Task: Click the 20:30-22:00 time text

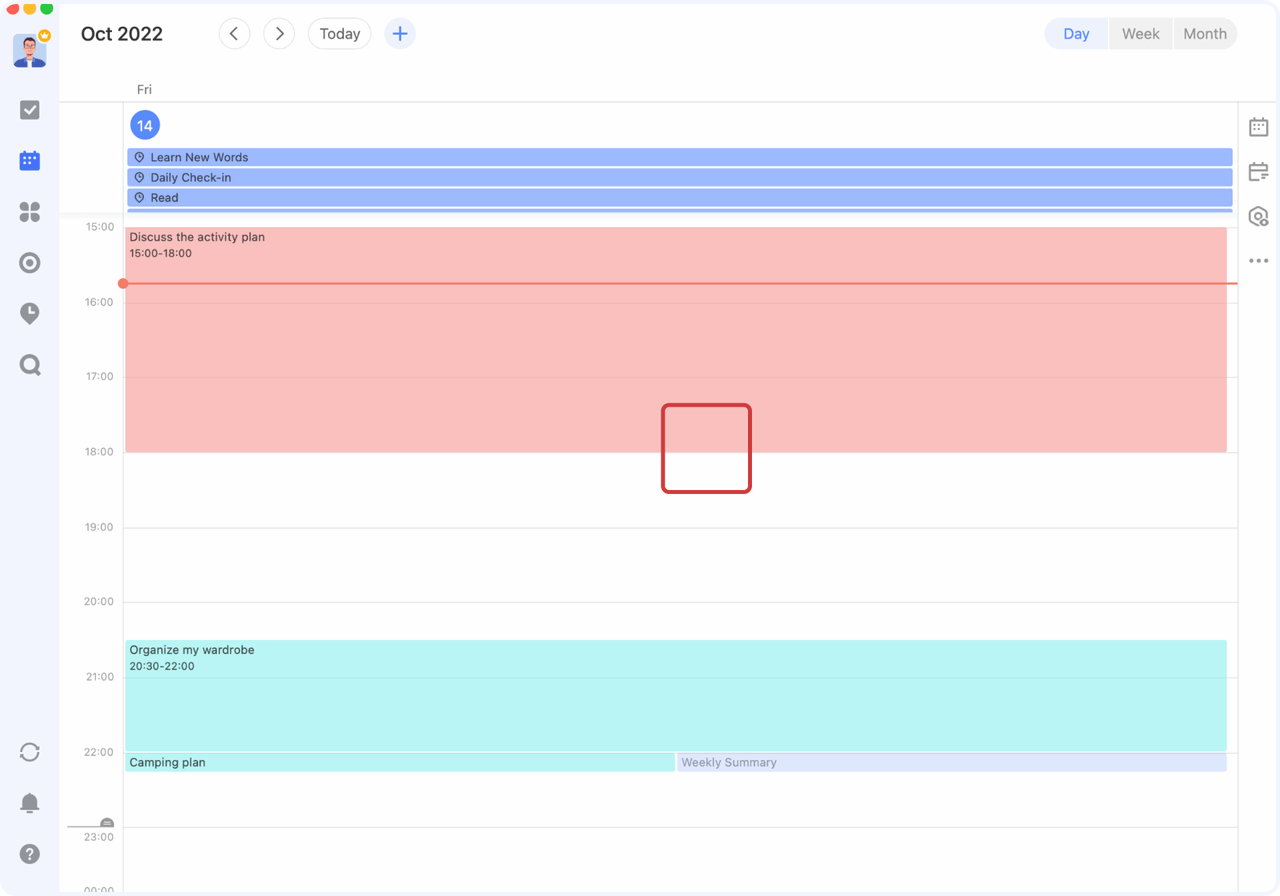Action: (162, 666)
